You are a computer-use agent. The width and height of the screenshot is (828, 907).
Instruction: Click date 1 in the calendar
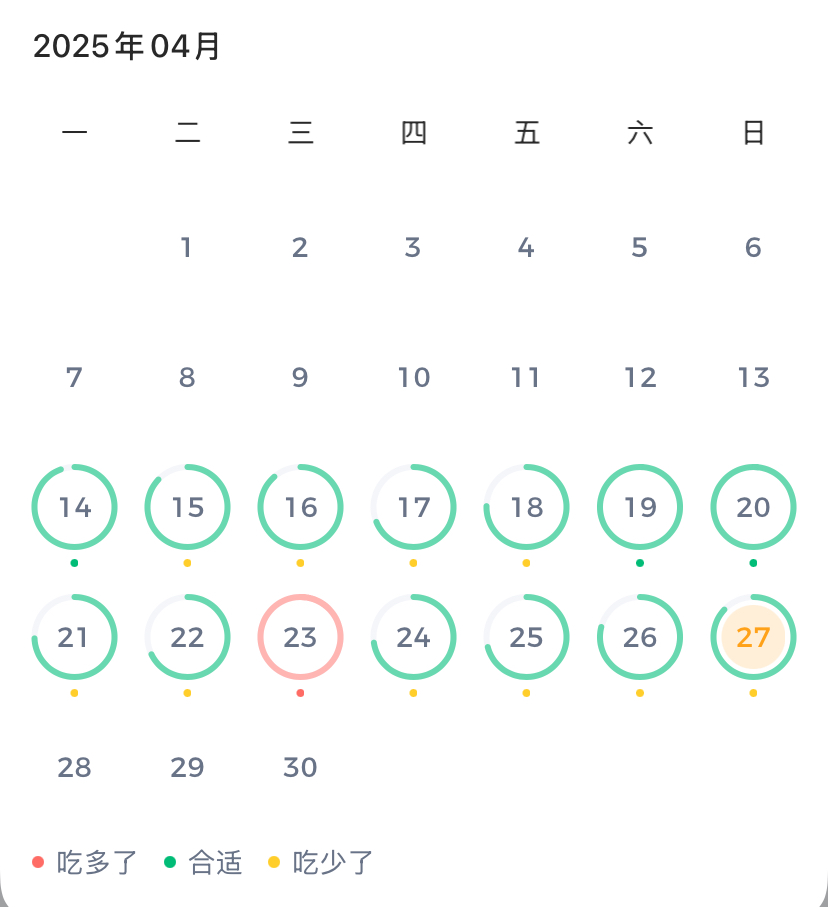click(187, 247)
